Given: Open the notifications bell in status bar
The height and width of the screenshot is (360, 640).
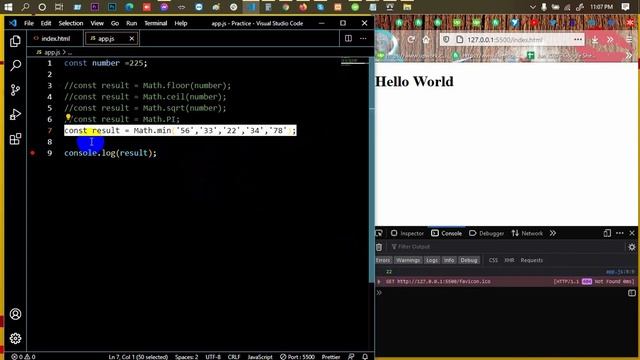Looking at the screenshot, I should [365, 356].
